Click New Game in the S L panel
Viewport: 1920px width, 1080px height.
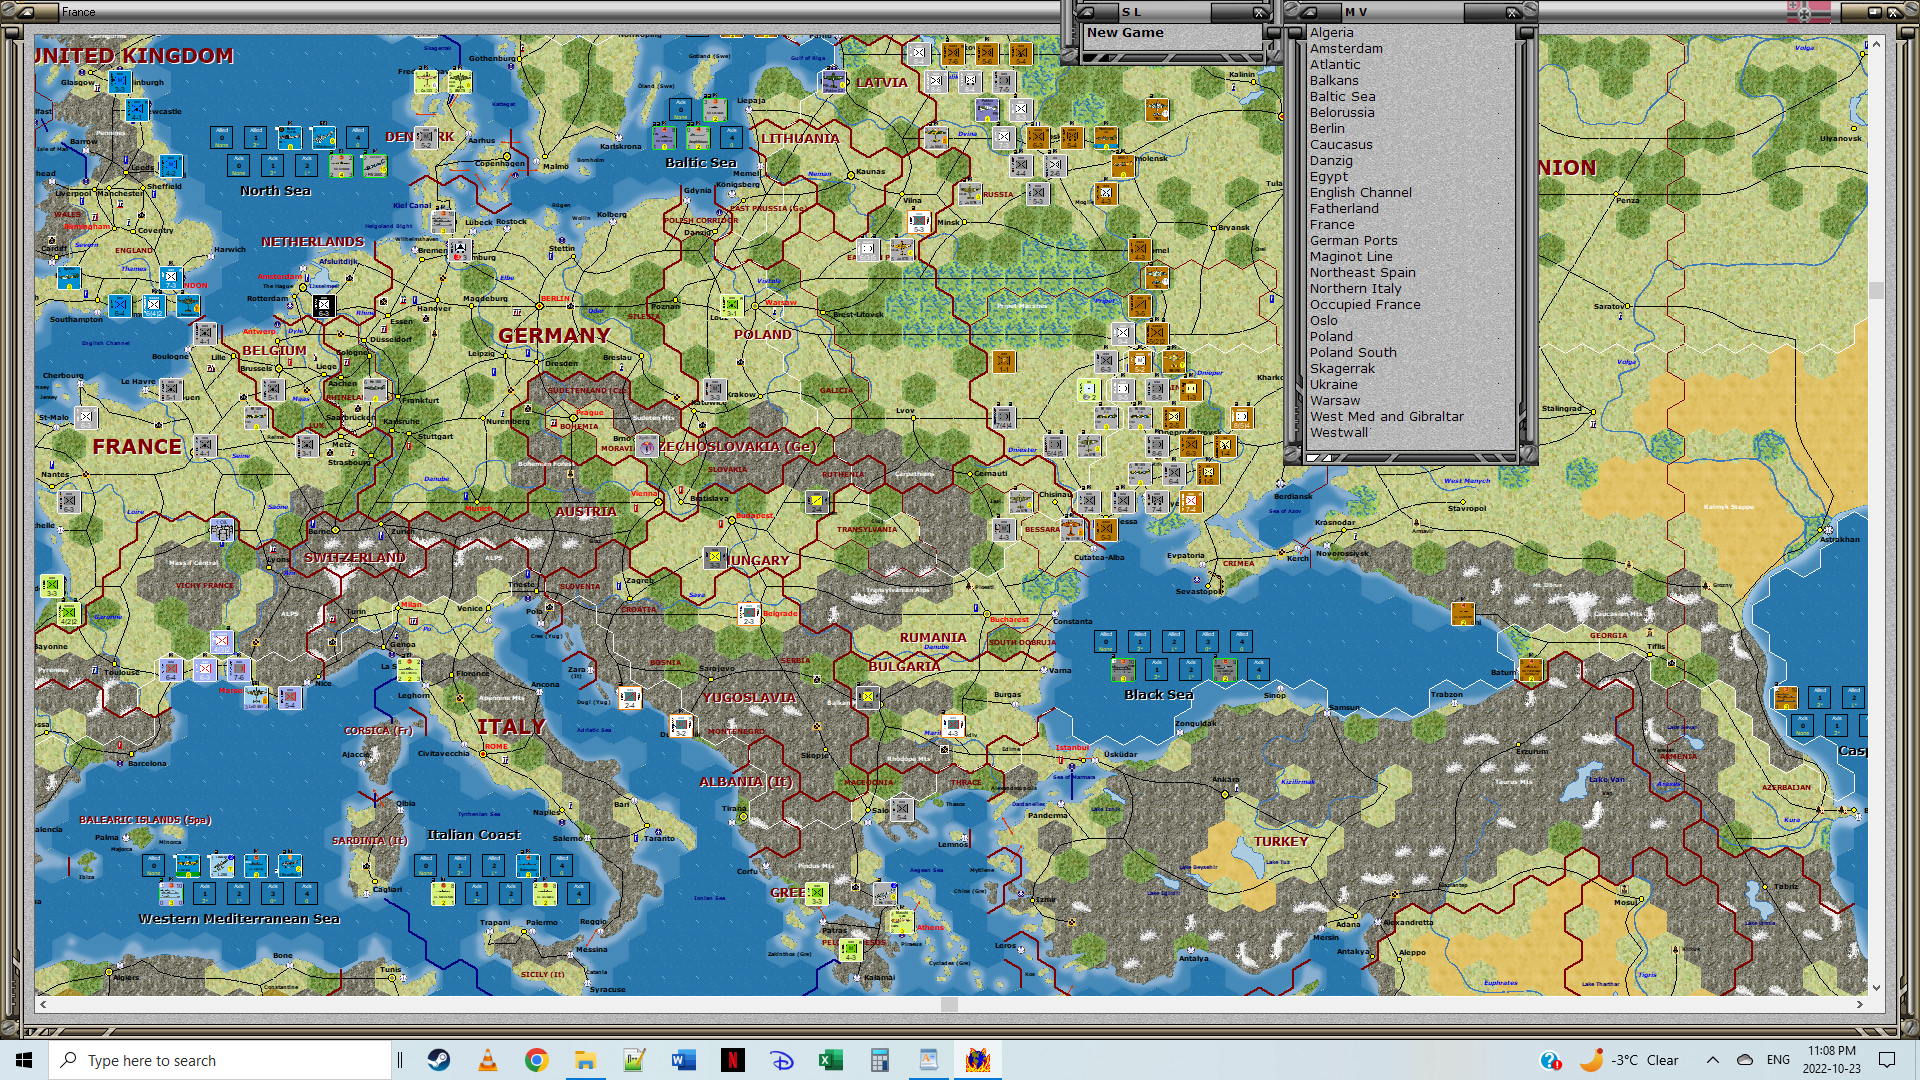1125,32
